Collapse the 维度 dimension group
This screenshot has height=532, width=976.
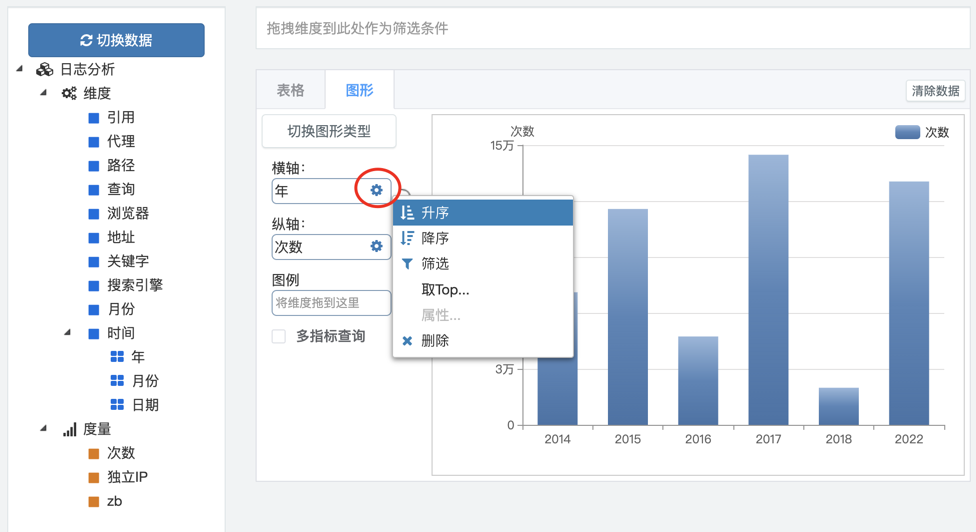point(44,93)
